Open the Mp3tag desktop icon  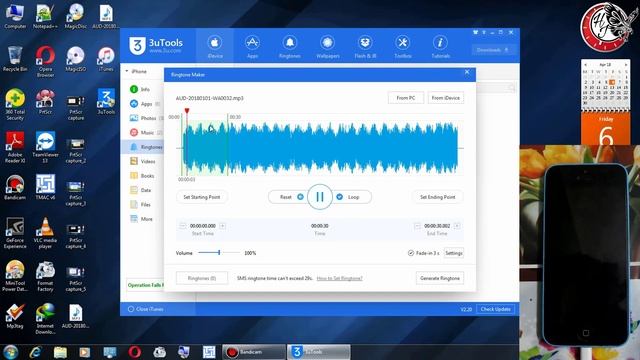[x=15, y=316]
